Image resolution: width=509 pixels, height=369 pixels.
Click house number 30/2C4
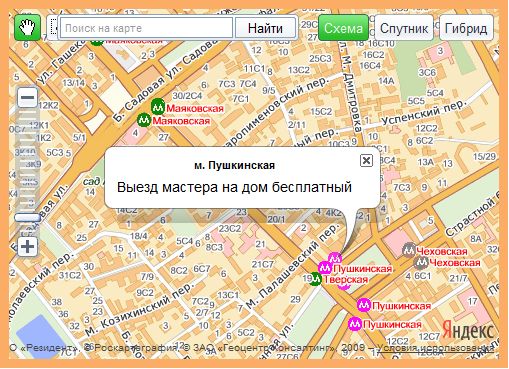[x=187, y=96]
